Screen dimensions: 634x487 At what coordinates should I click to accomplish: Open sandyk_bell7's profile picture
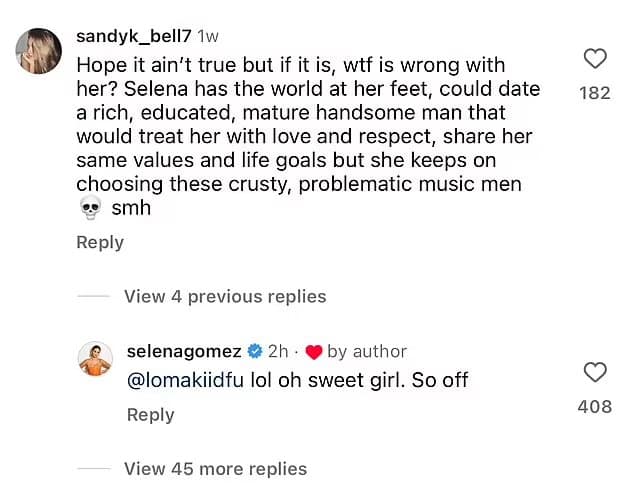coord(39,51)
